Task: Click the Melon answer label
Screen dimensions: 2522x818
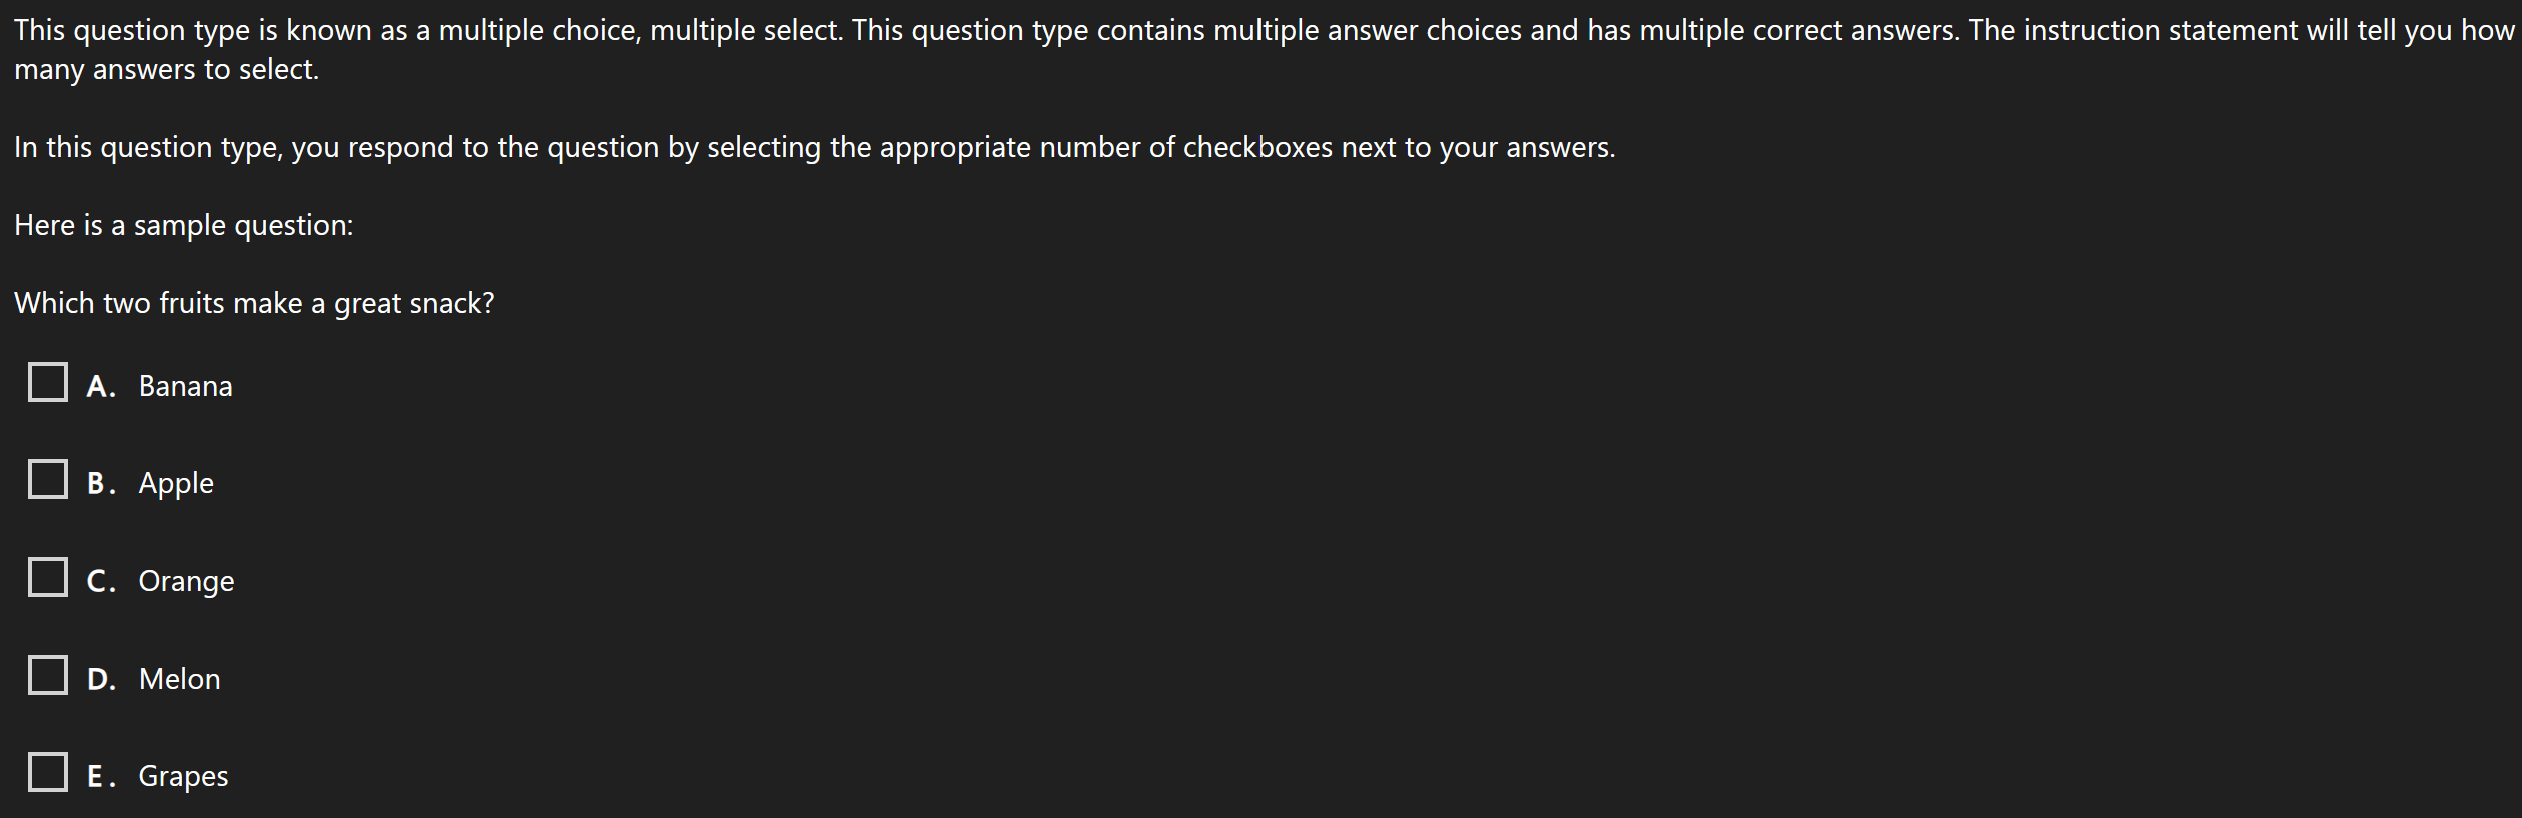Action: coord(178,679)
